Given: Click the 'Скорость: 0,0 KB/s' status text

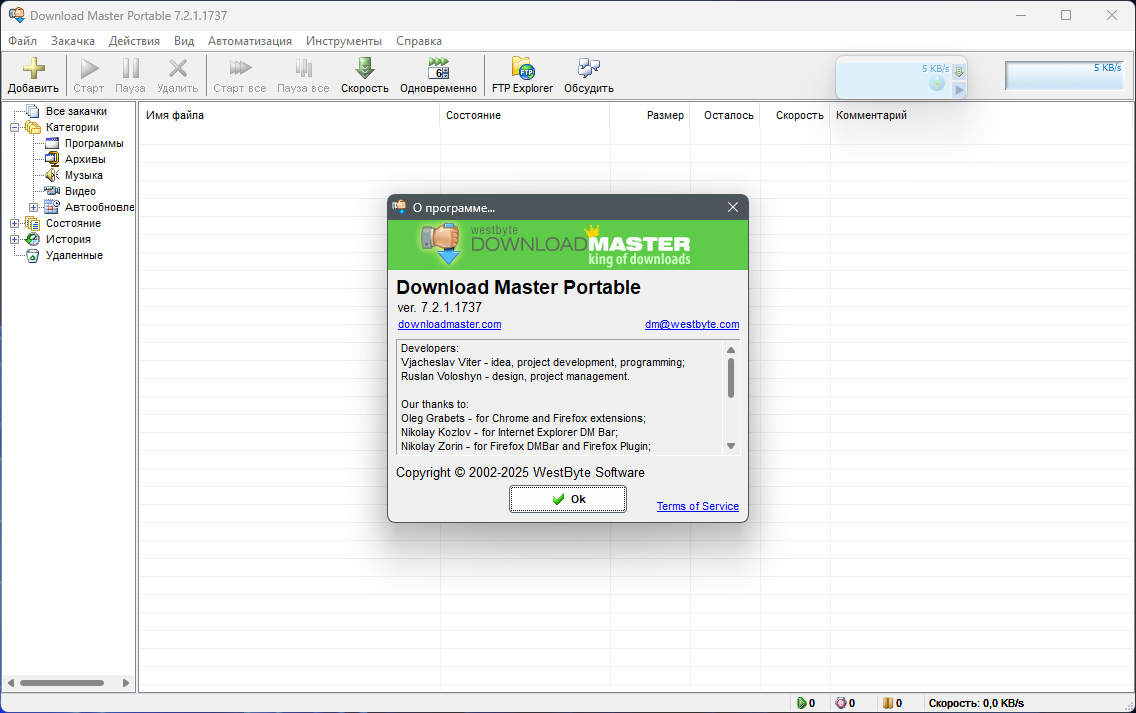Looking at the screenshot, I should pyautogui.click(x=976, y=703).
